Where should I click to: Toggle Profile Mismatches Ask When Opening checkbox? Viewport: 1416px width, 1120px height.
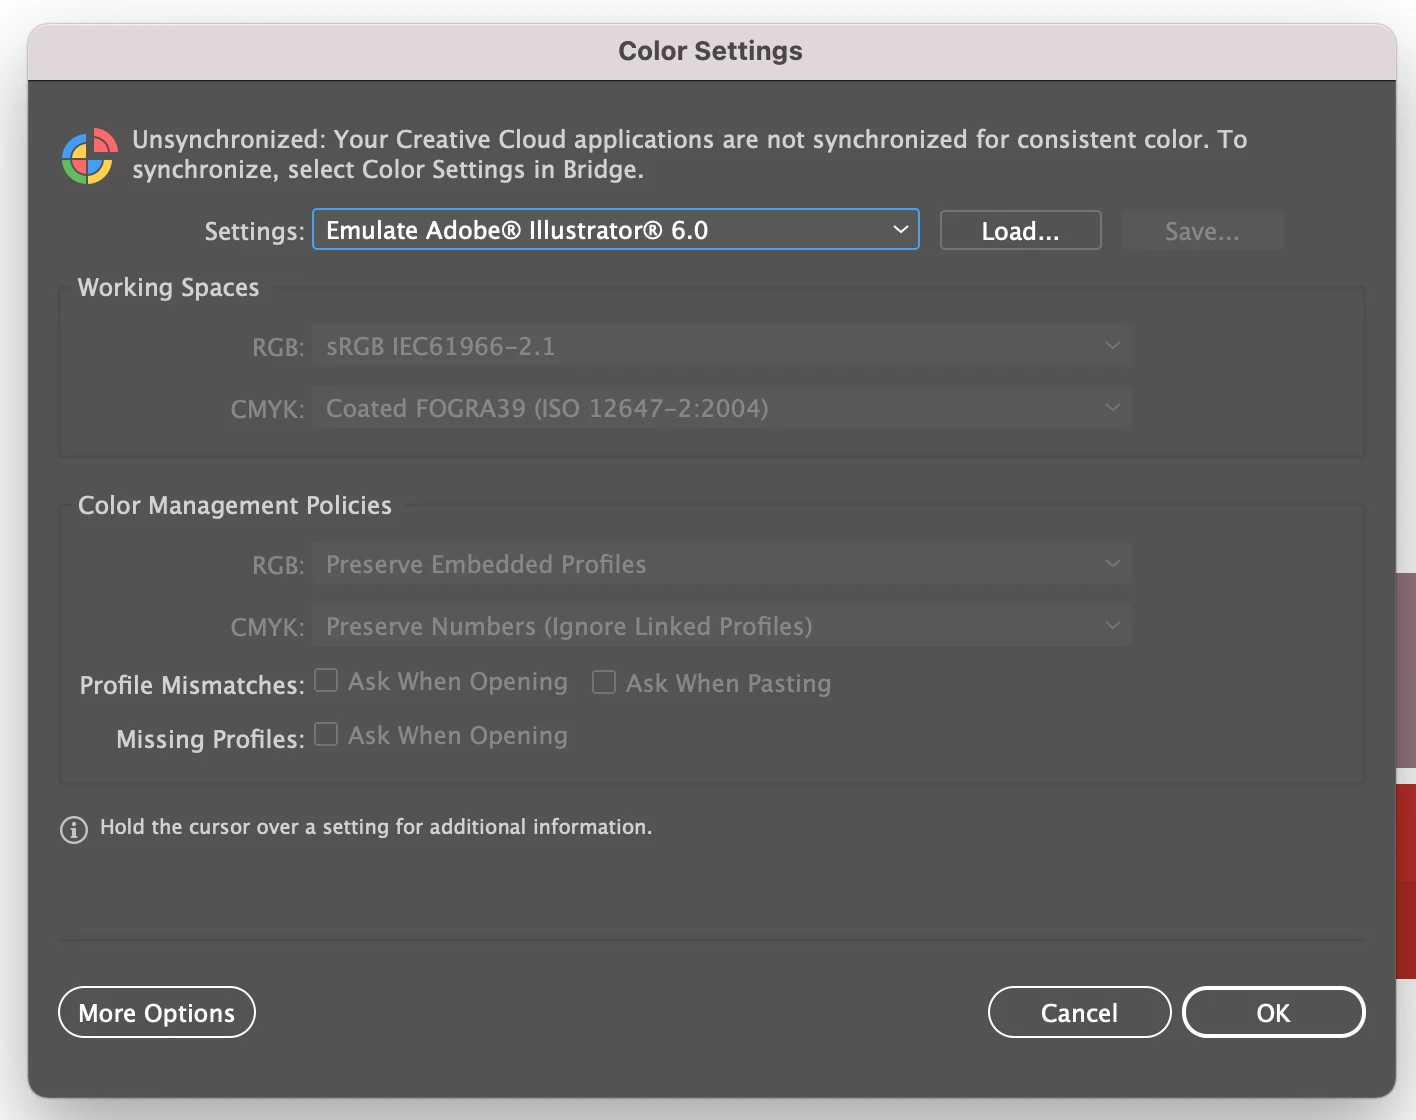326,681
